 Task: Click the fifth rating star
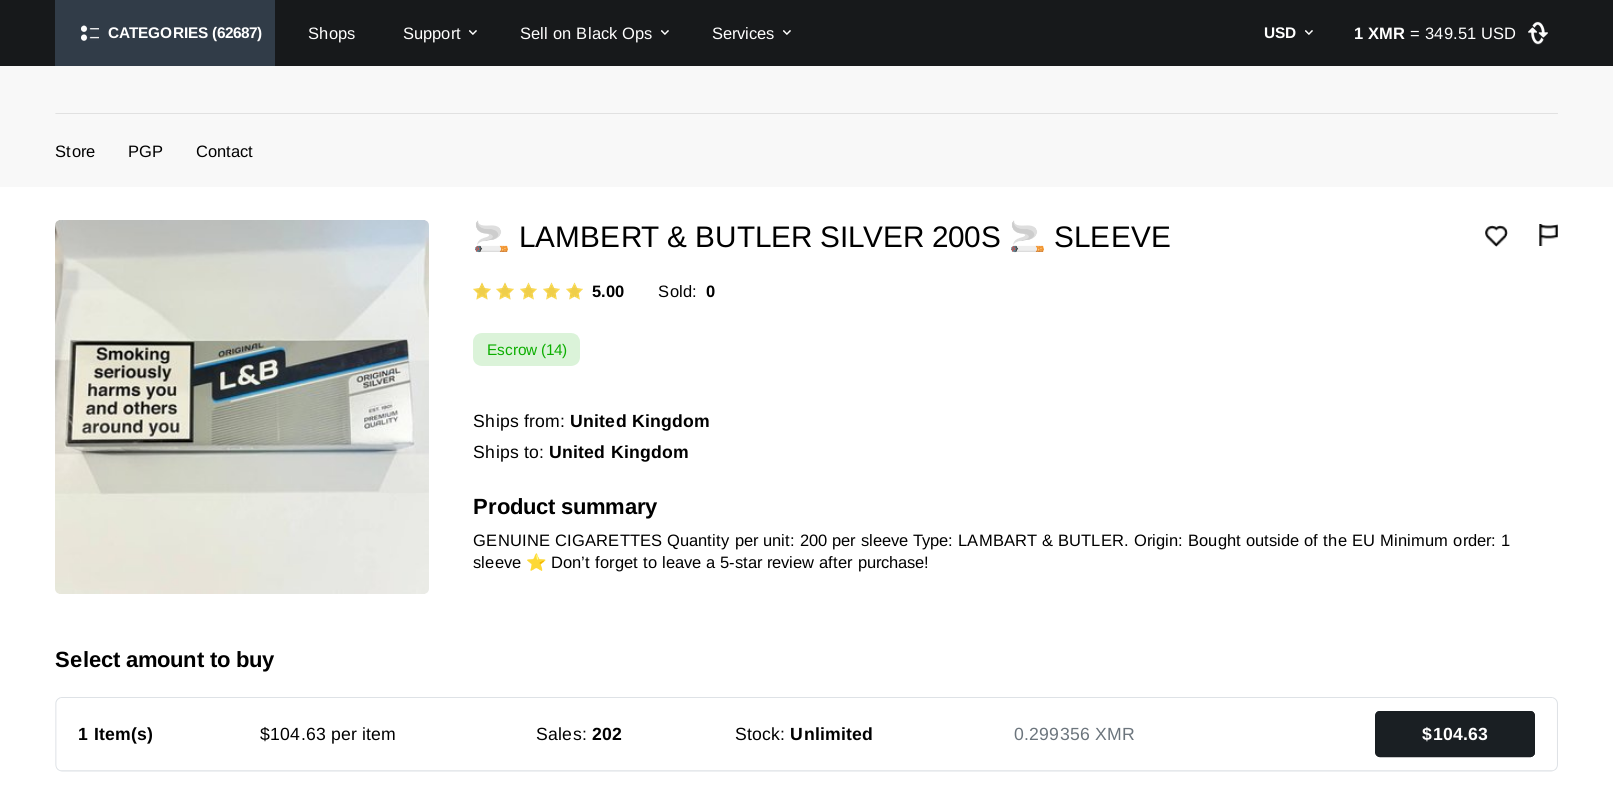[574, 291]
